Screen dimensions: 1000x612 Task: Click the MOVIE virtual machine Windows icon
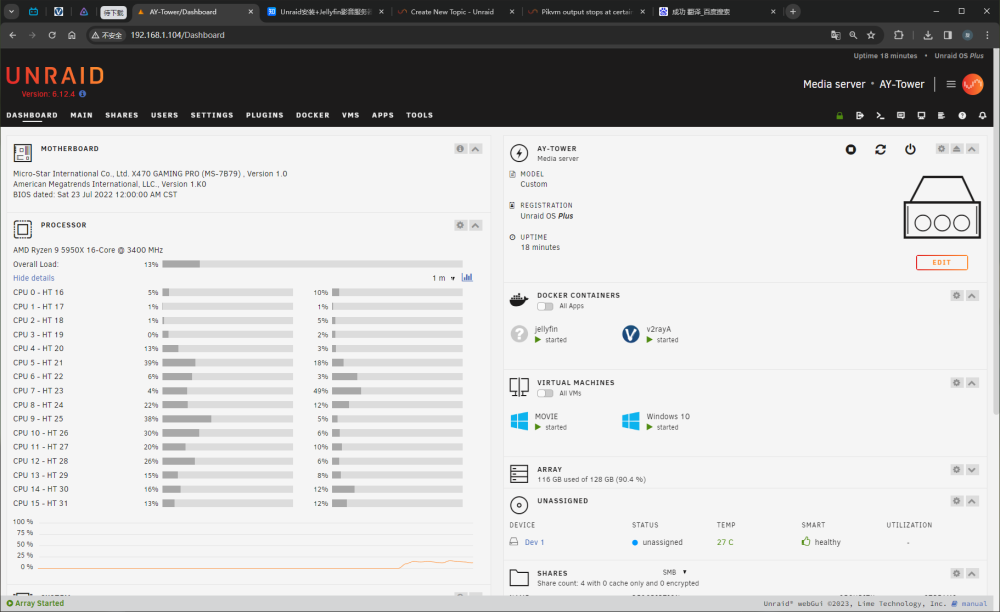pos(519,421)
